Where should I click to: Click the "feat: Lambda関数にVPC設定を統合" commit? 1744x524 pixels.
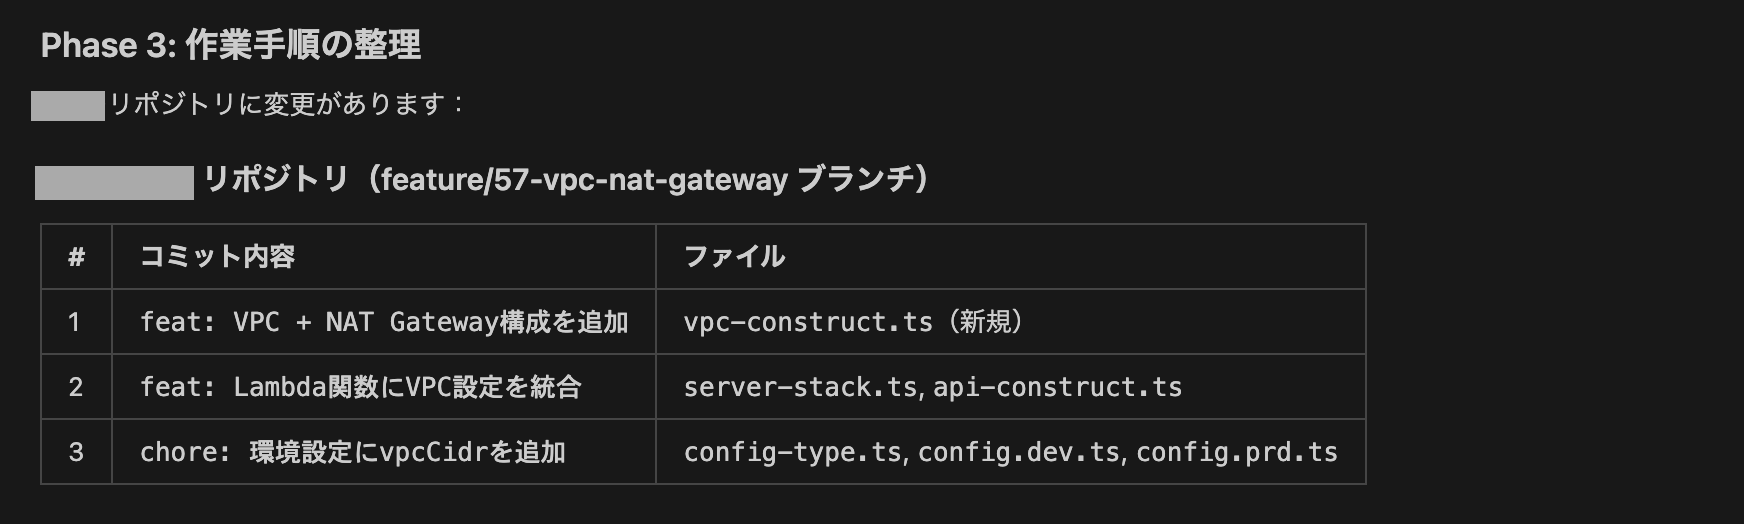pyautogui.click(x=360, y=387)
